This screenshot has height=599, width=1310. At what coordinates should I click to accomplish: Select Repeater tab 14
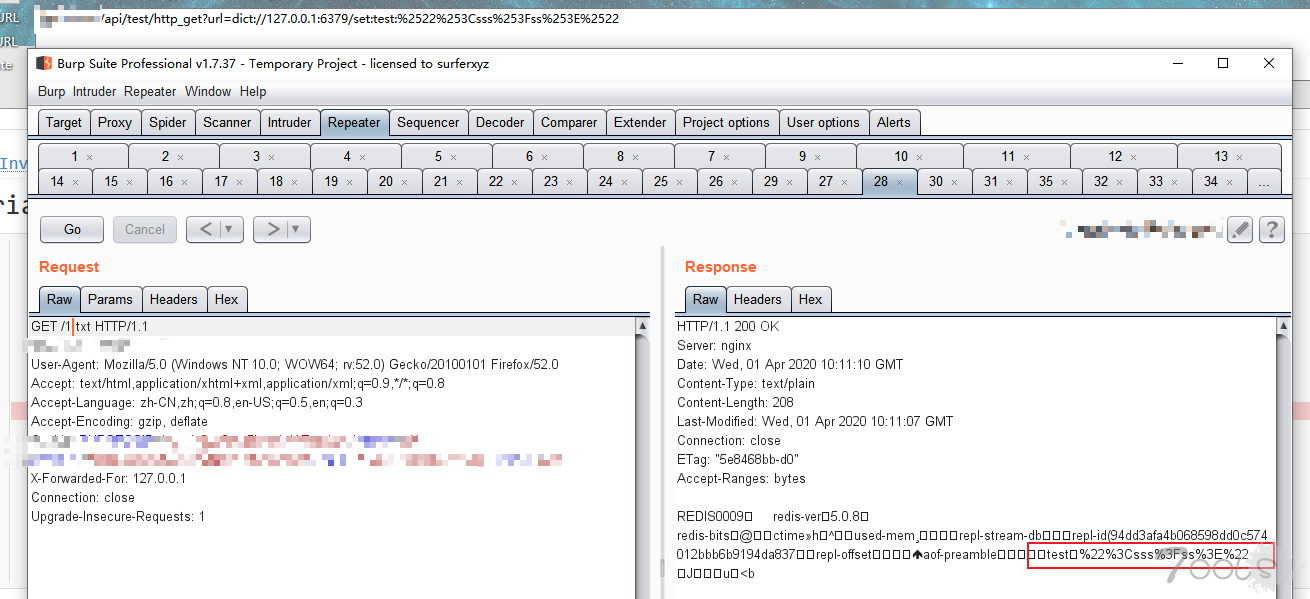(65, 182)
